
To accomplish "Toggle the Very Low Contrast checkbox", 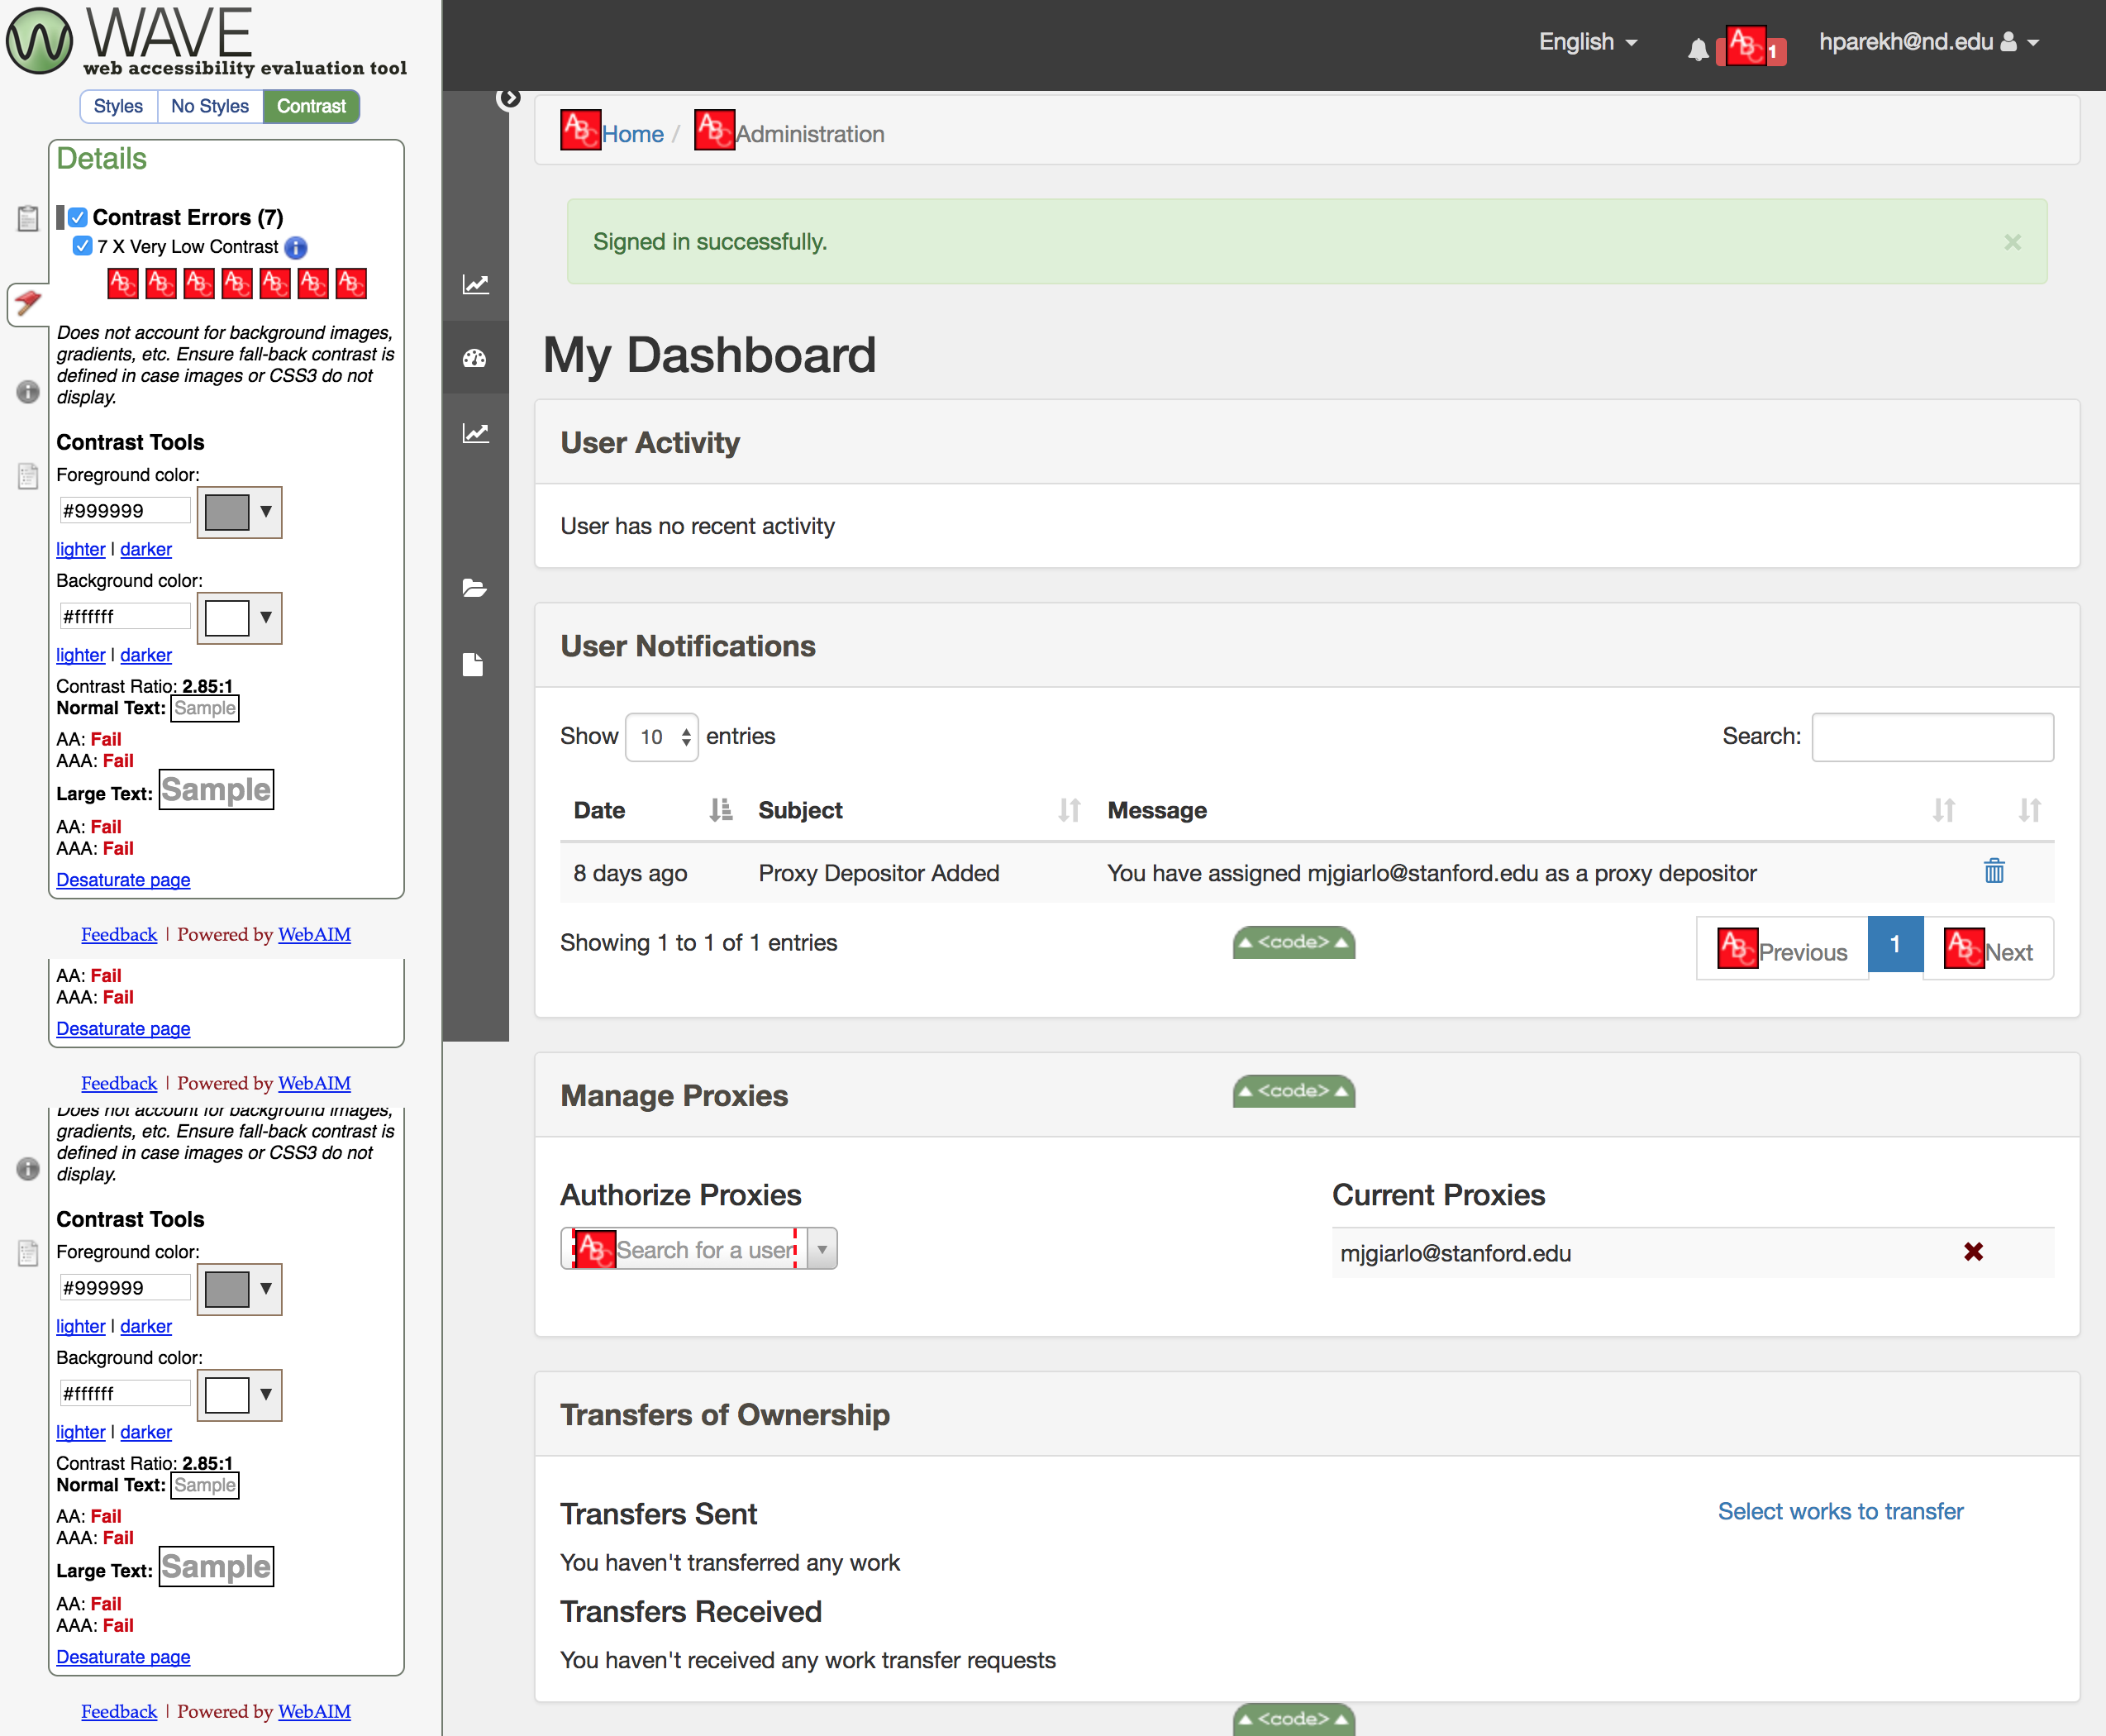I will 83,246.
